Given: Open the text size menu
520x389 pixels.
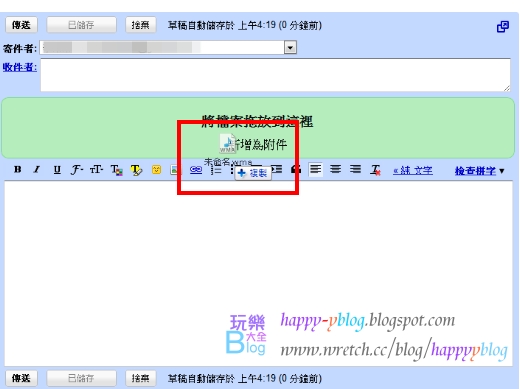Looking at the screenshot, I should click(x=96, y=170).
